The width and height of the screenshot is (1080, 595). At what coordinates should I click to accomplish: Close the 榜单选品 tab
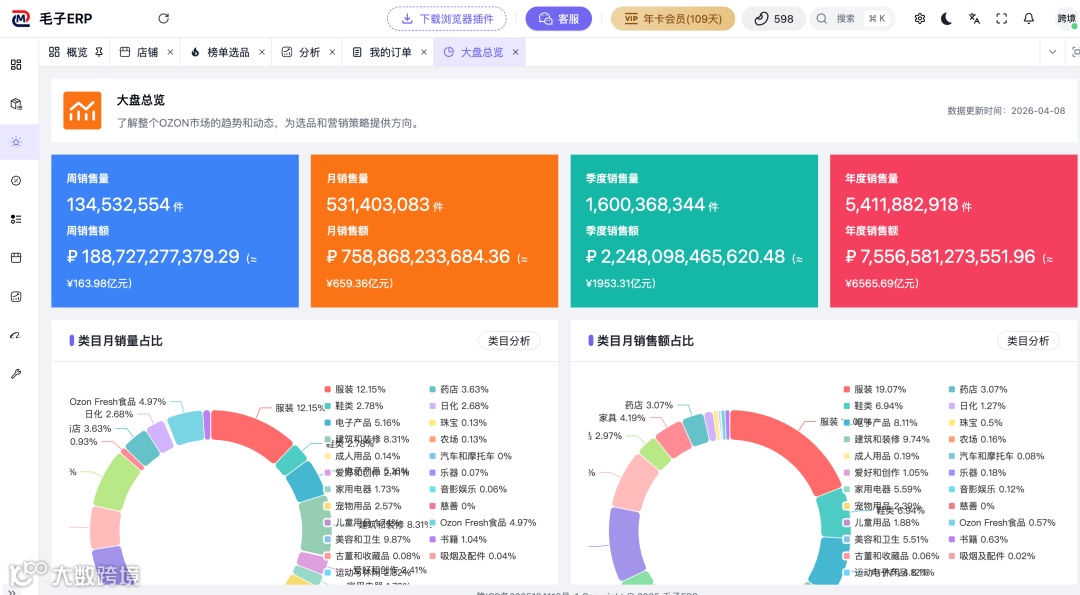pos(262,52)
